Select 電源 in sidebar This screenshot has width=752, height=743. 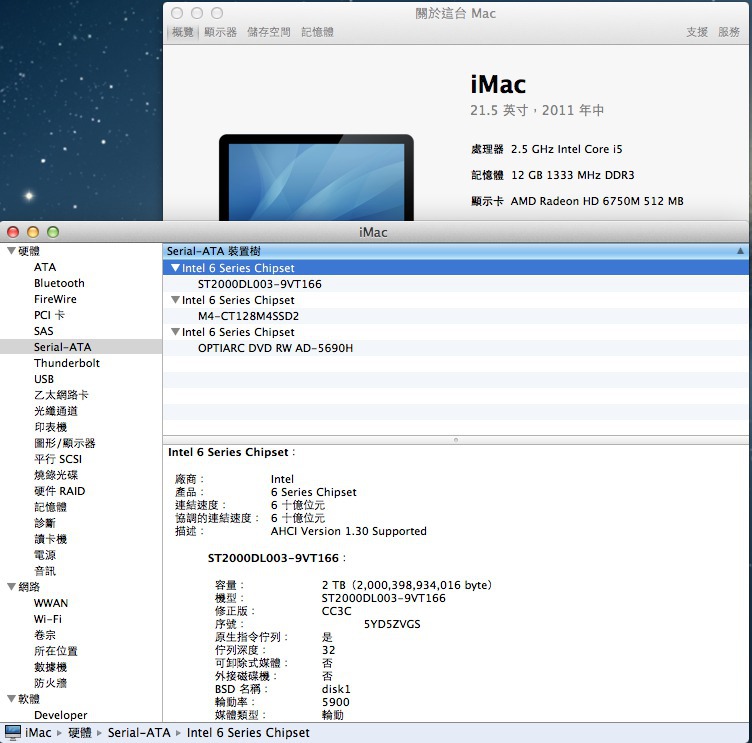(45, 555)
